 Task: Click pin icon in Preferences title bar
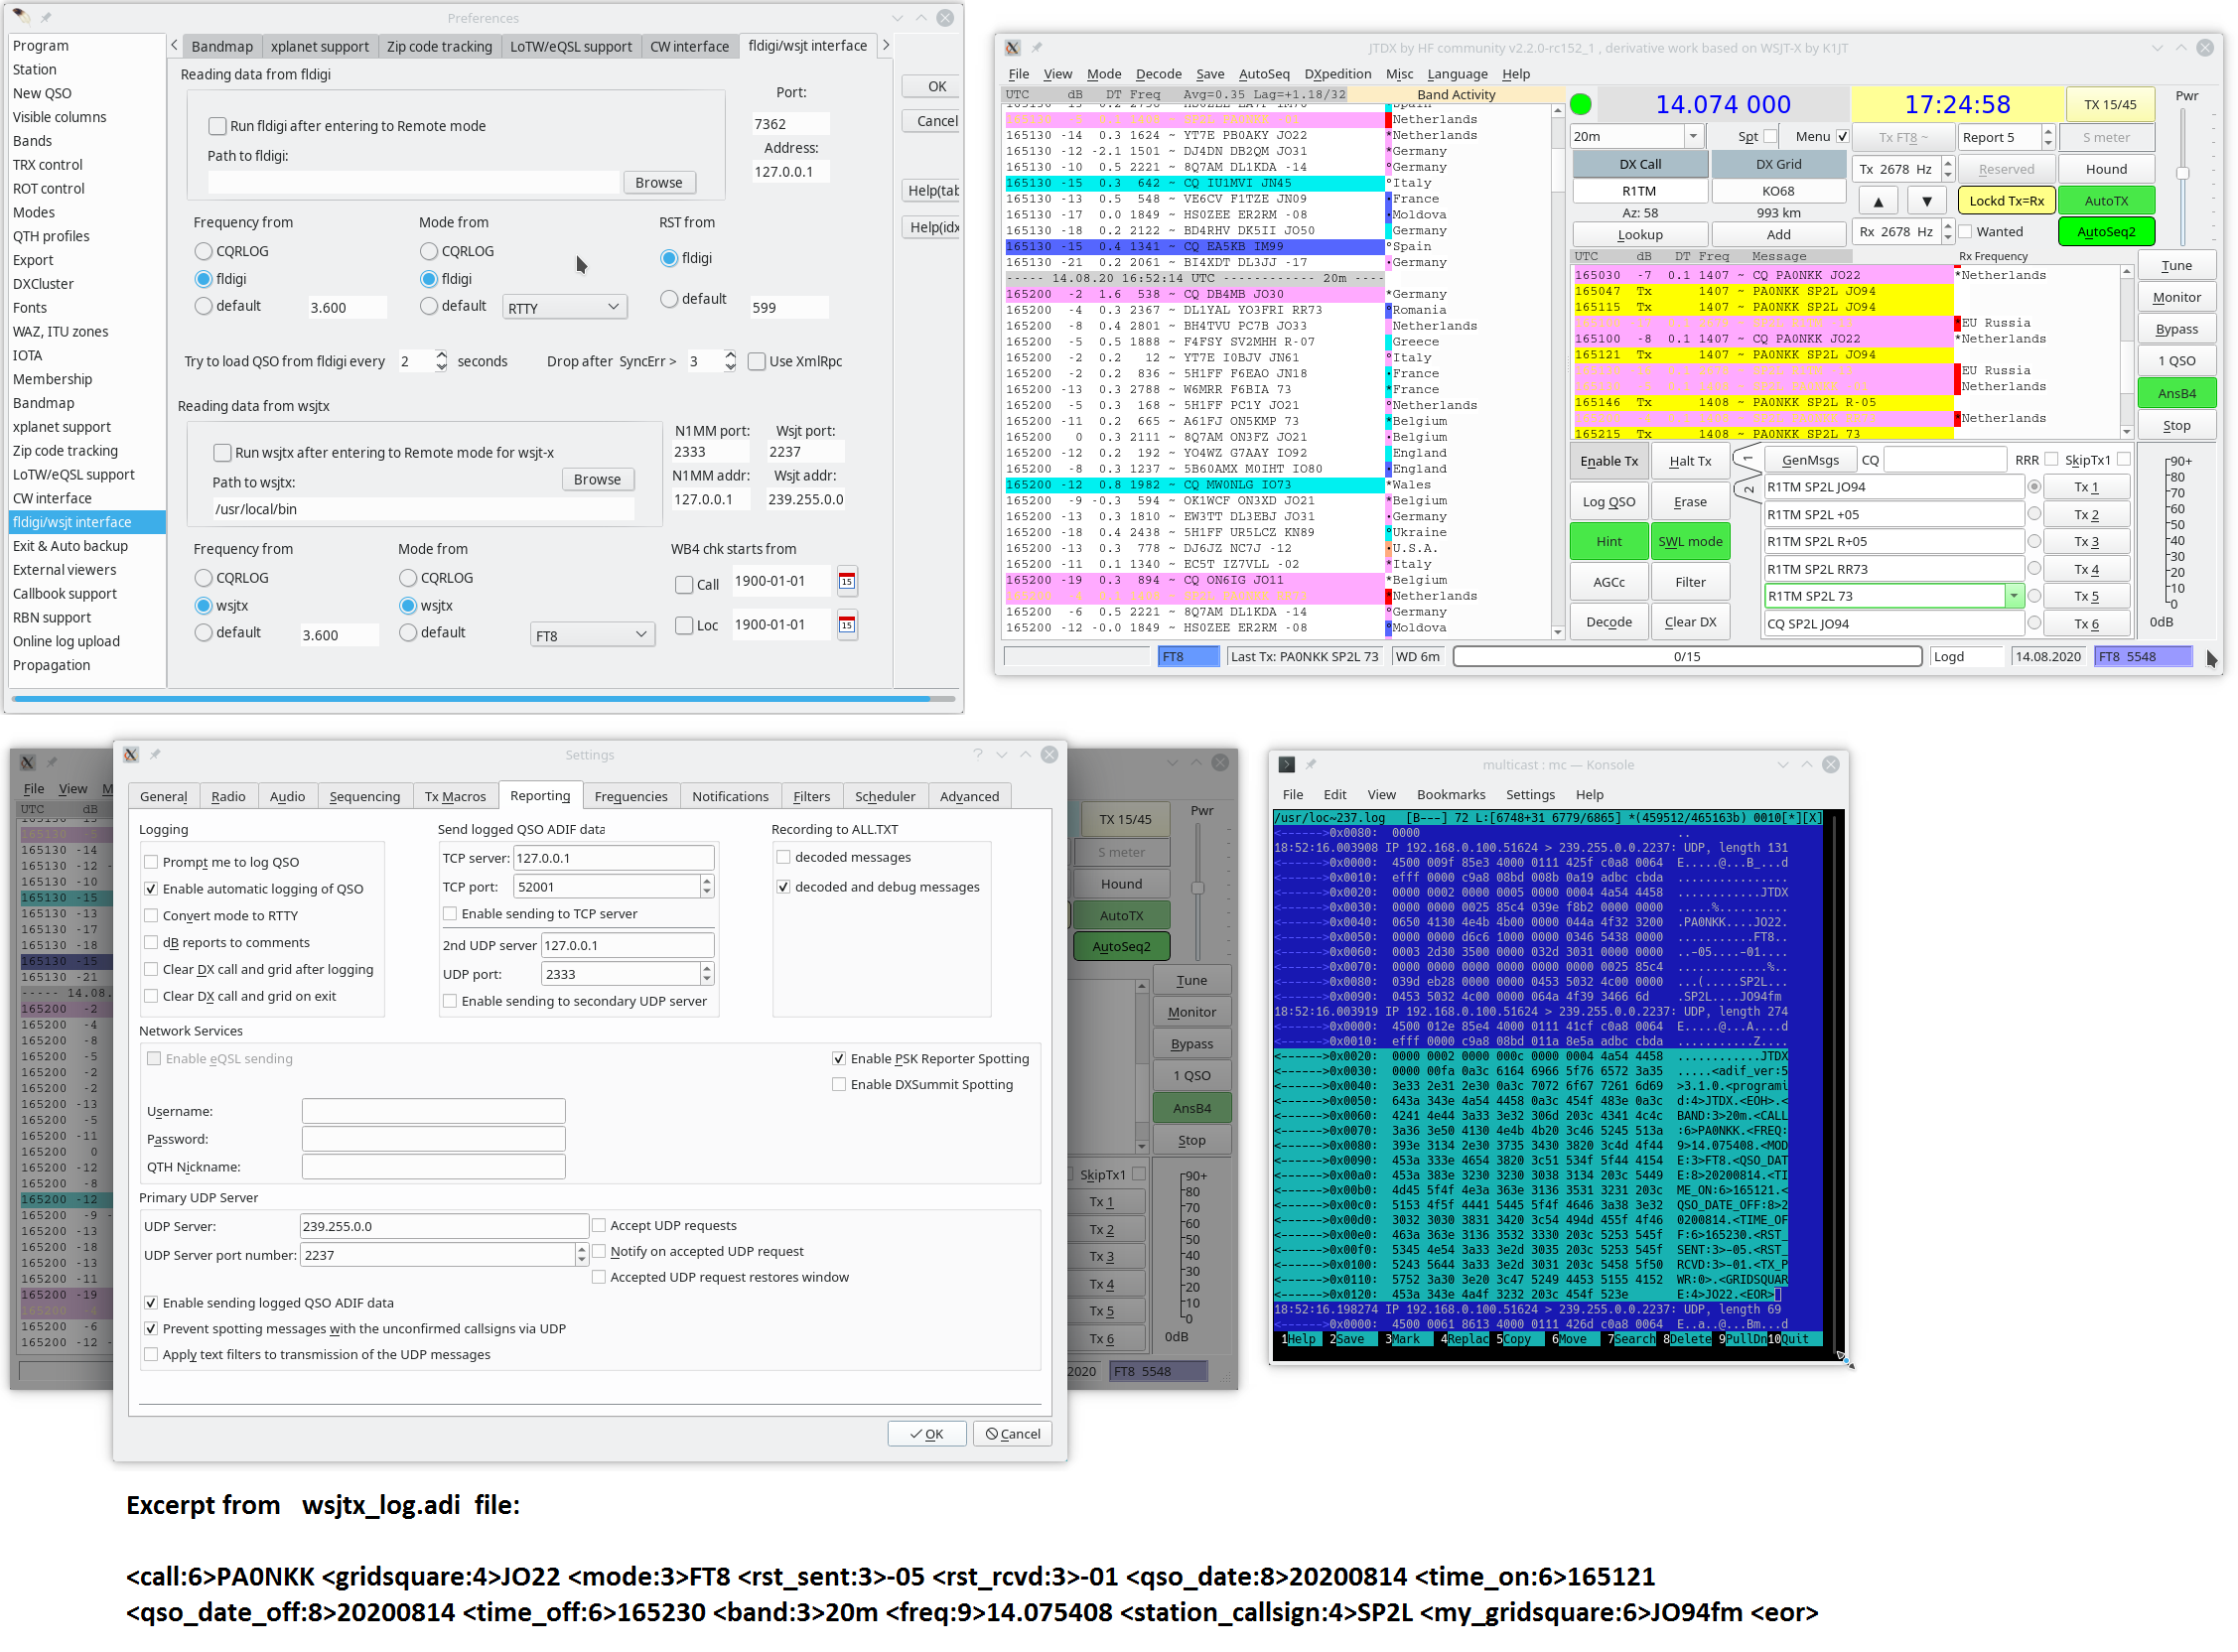46,18
